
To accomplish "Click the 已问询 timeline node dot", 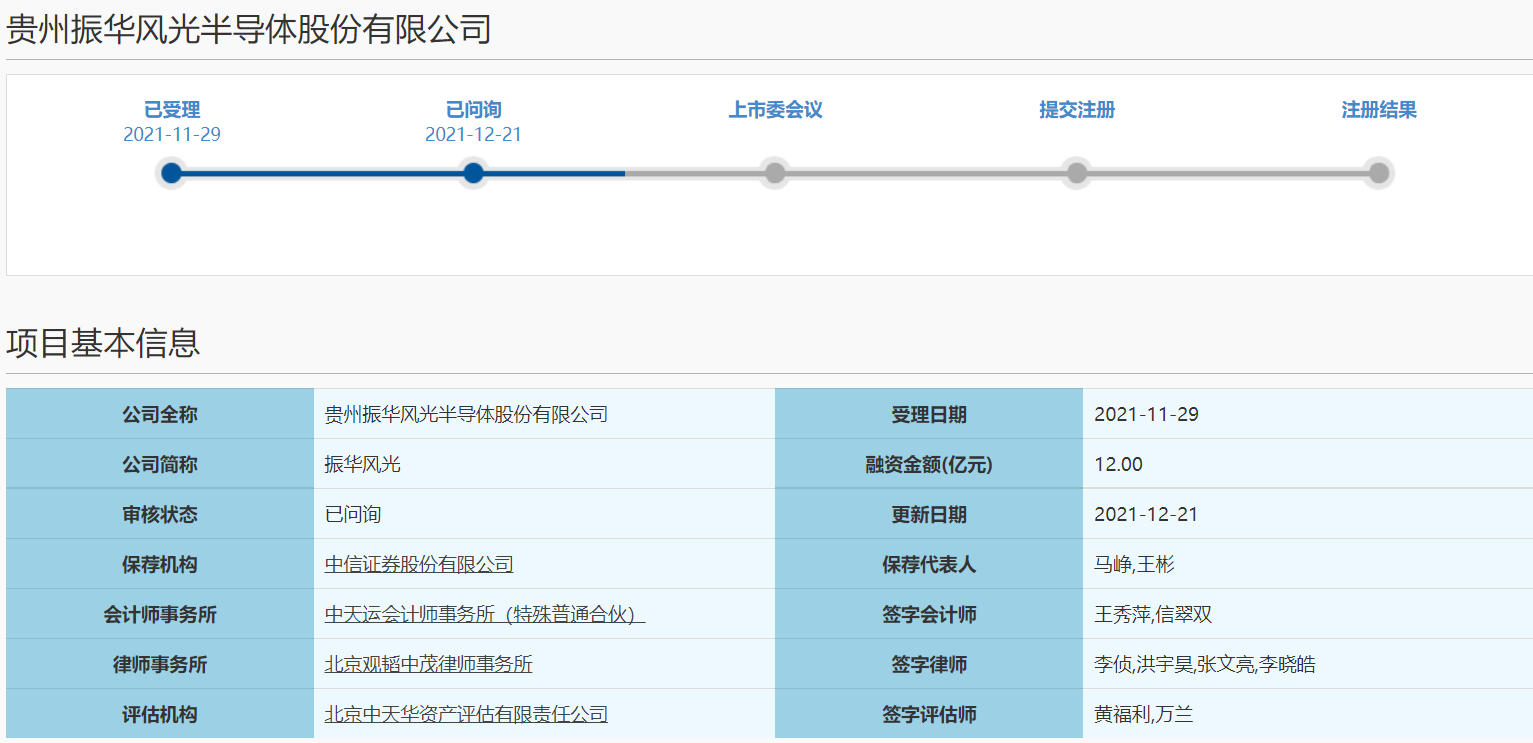I will 473,173.
